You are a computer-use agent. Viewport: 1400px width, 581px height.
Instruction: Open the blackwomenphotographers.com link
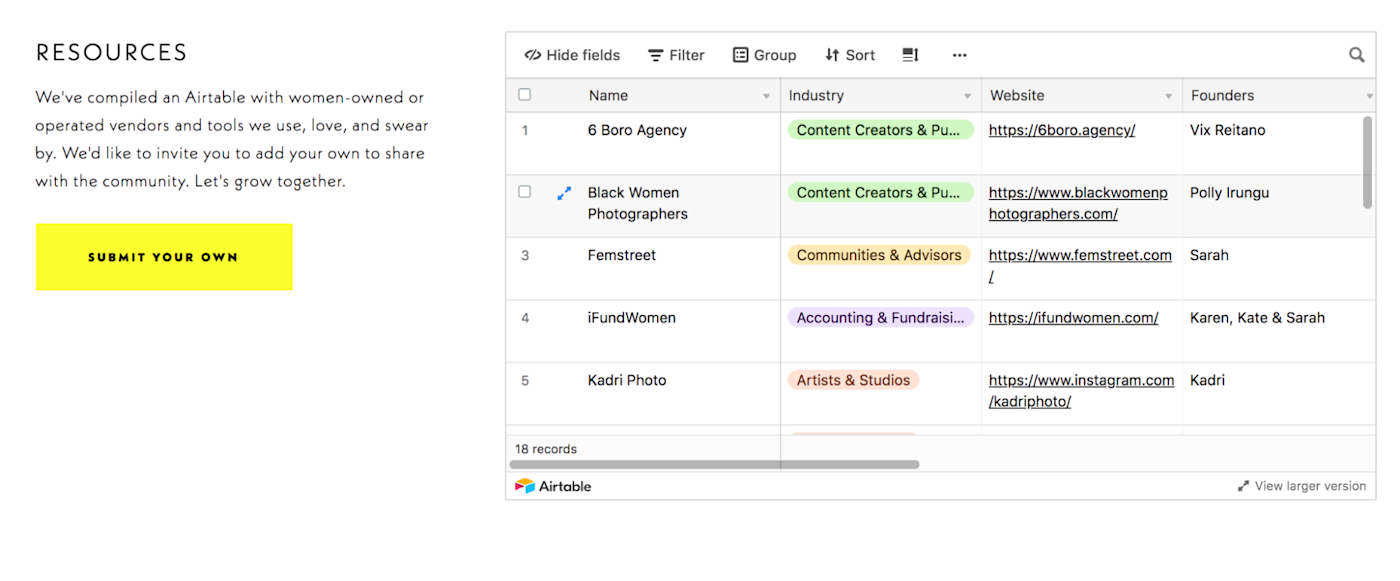click(1078, 203)
